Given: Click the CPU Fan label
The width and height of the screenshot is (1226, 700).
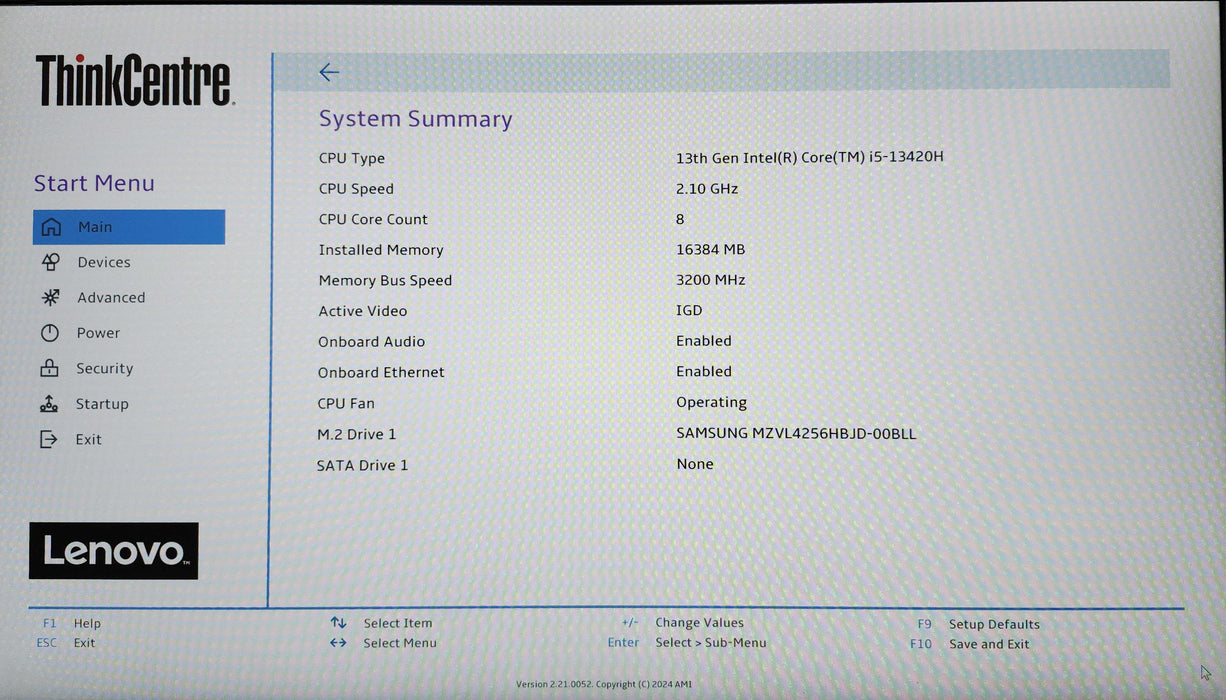Looking at the screenshot, I should tap(346, 403).
